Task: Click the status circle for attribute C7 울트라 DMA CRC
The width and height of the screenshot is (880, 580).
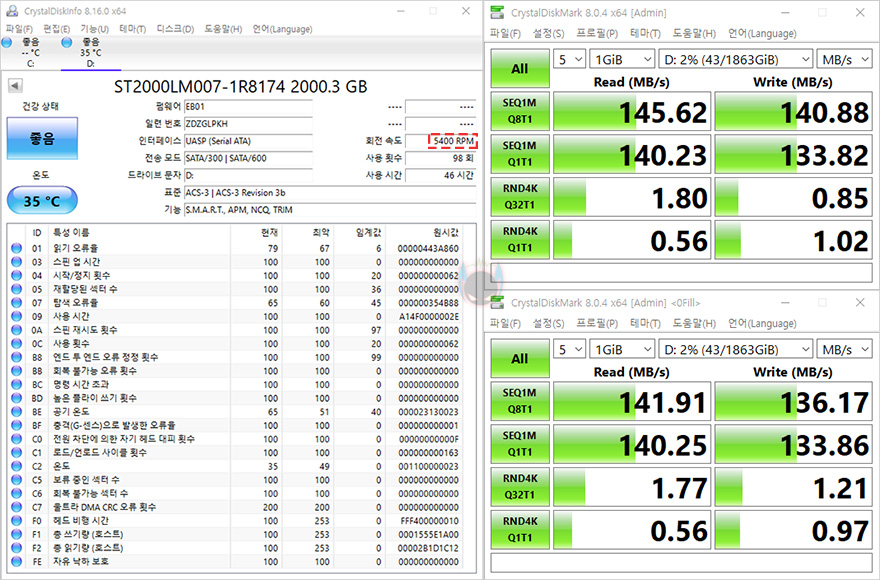Action: [16, 507]
